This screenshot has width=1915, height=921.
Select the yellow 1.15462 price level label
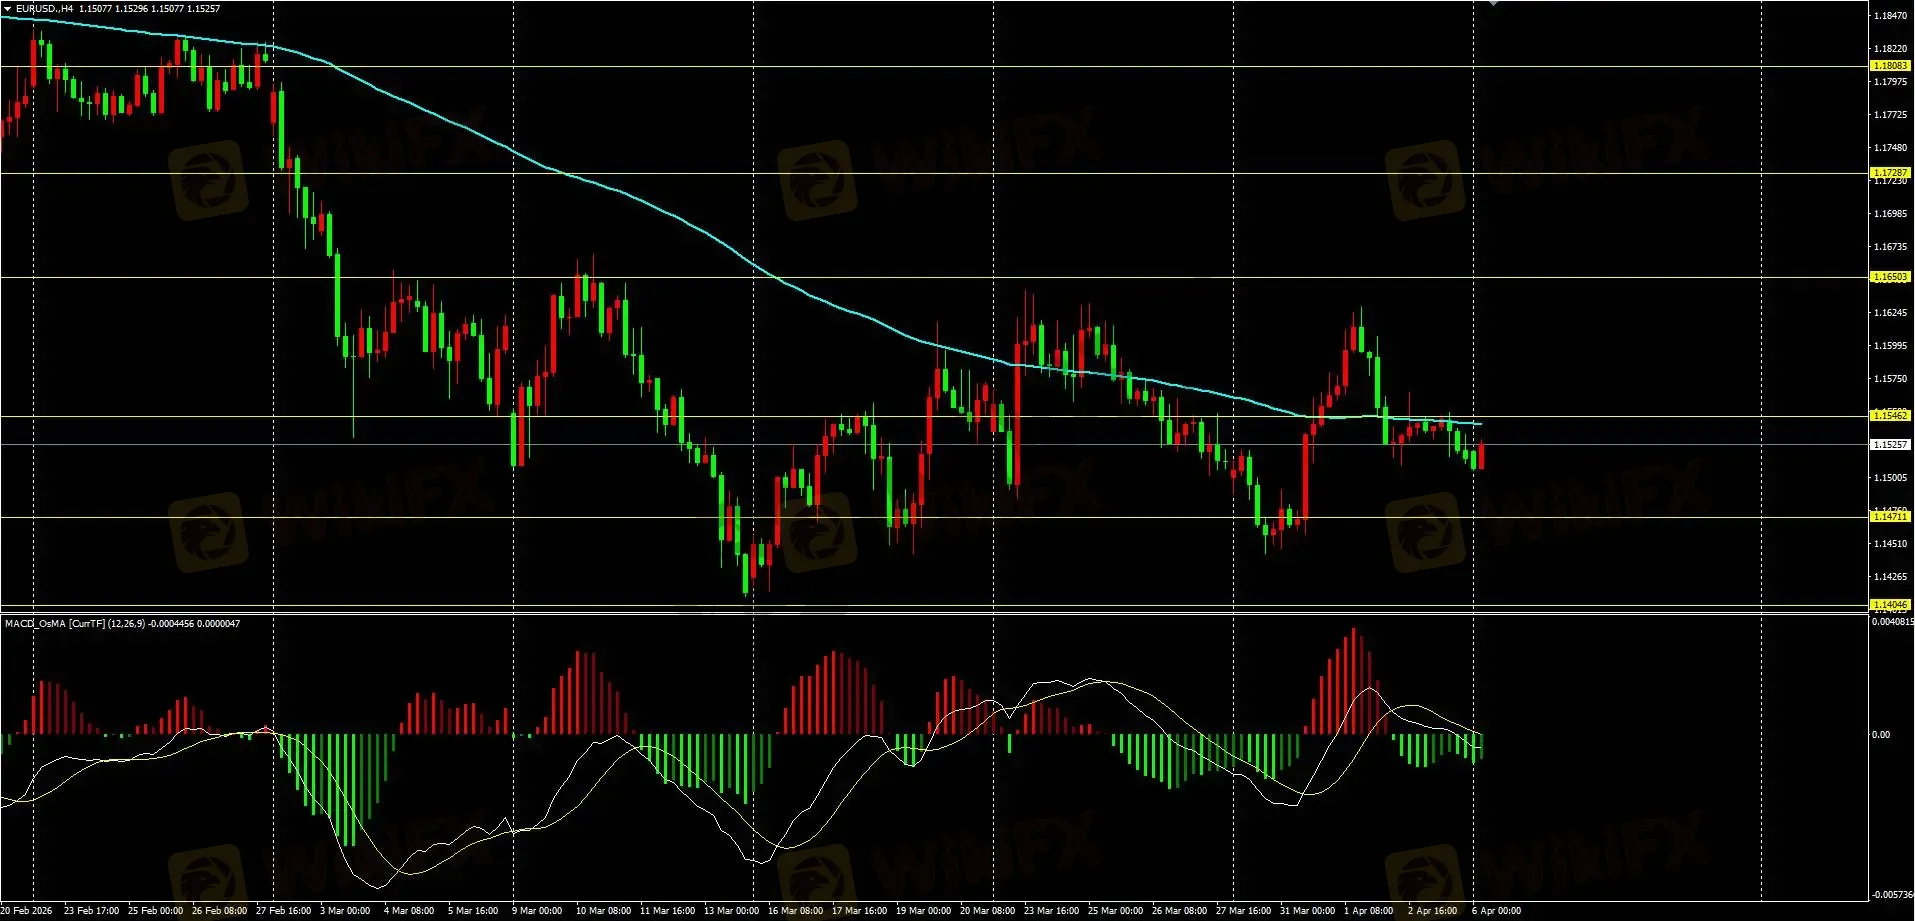pyautogui.click(x=1890, y=415)
